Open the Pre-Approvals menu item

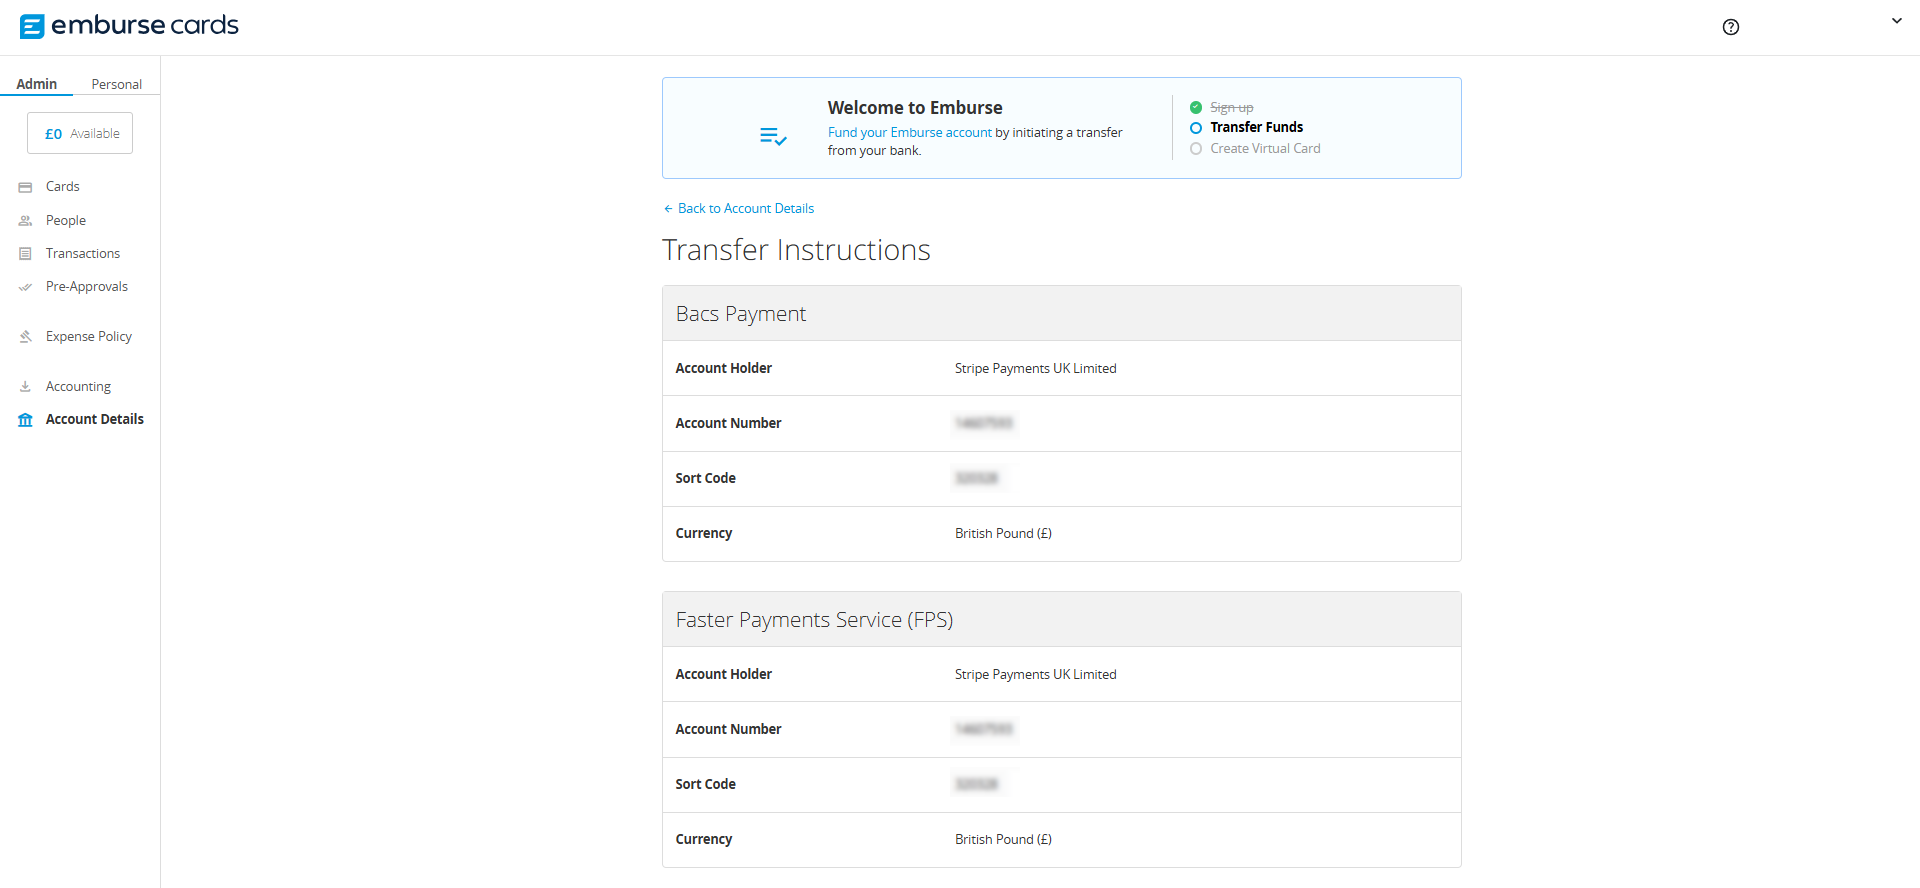pos(87,286)
